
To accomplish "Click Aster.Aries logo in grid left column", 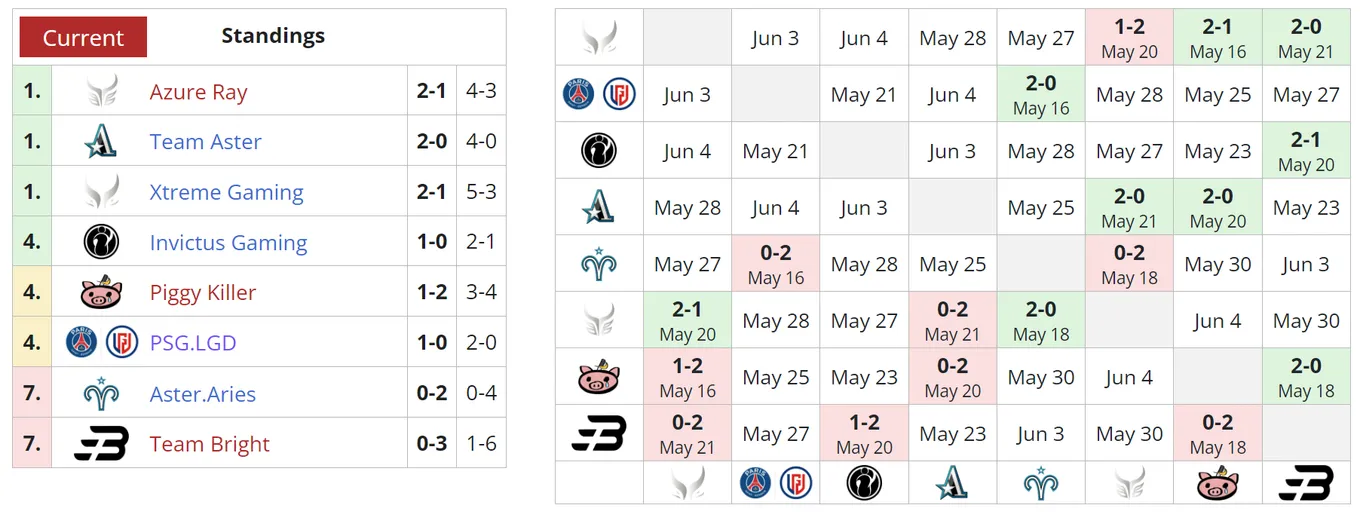I will pyautogui.click(x=599, y=264).
